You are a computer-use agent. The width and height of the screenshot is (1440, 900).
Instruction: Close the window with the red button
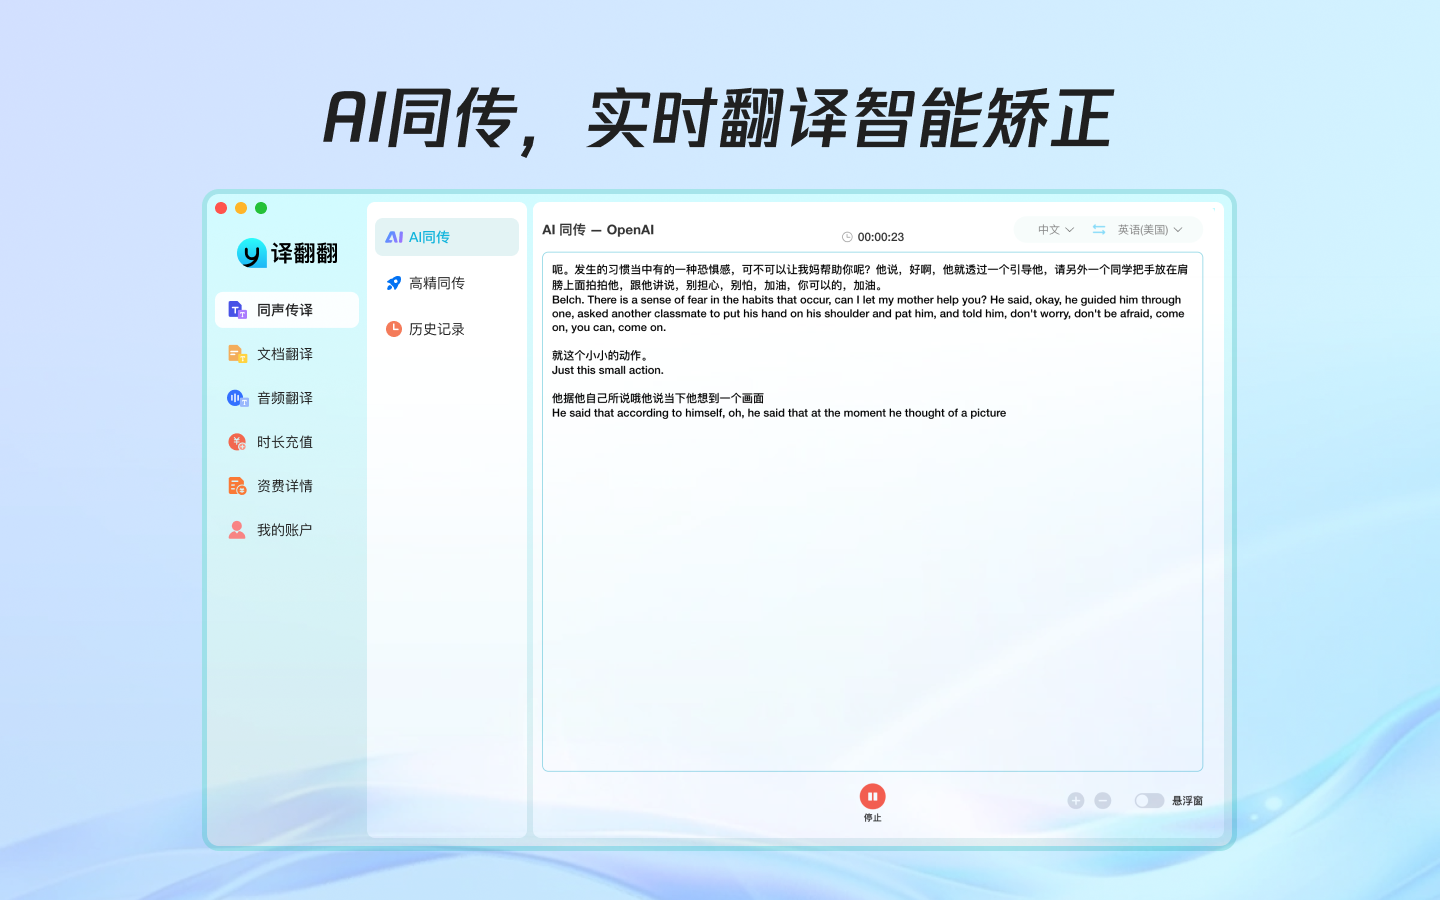tap(221, 208)
